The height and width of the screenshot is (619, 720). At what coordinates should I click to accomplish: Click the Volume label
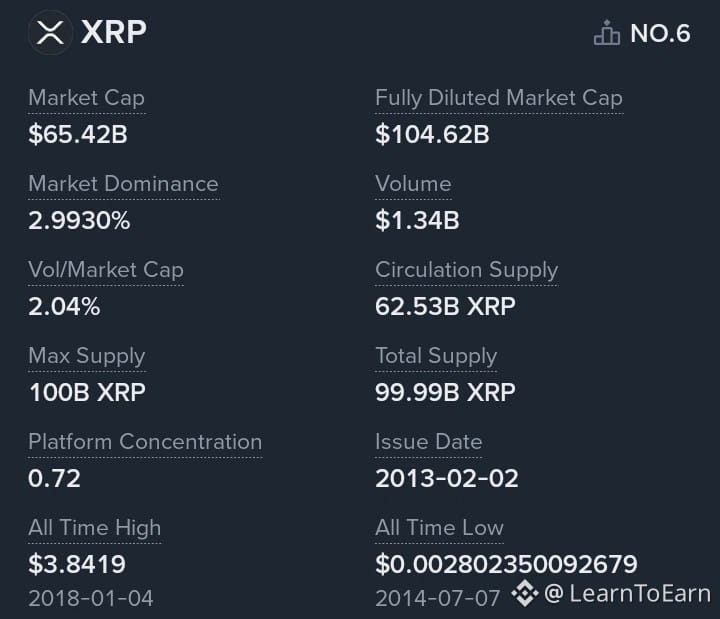[413, 184]
